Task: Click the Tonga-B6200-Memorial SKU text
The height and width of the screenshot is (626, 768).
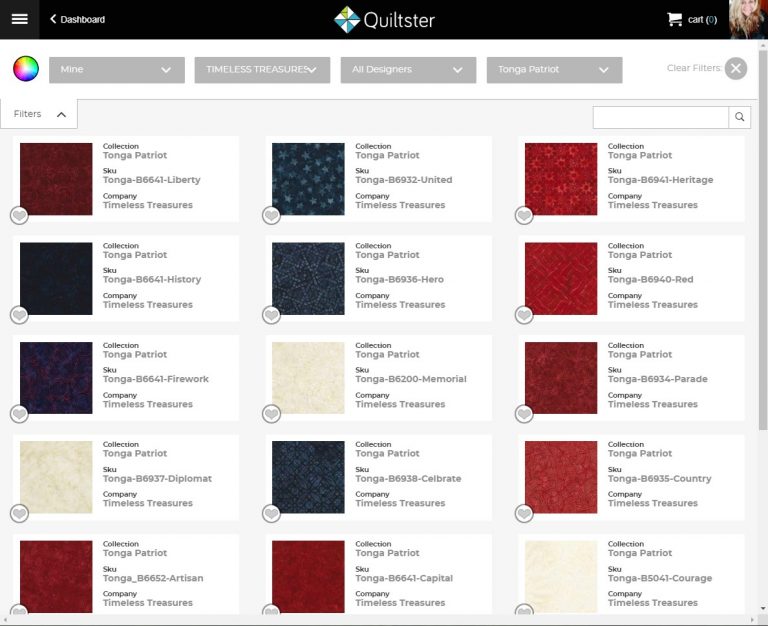Action: [x=411, y=379]
